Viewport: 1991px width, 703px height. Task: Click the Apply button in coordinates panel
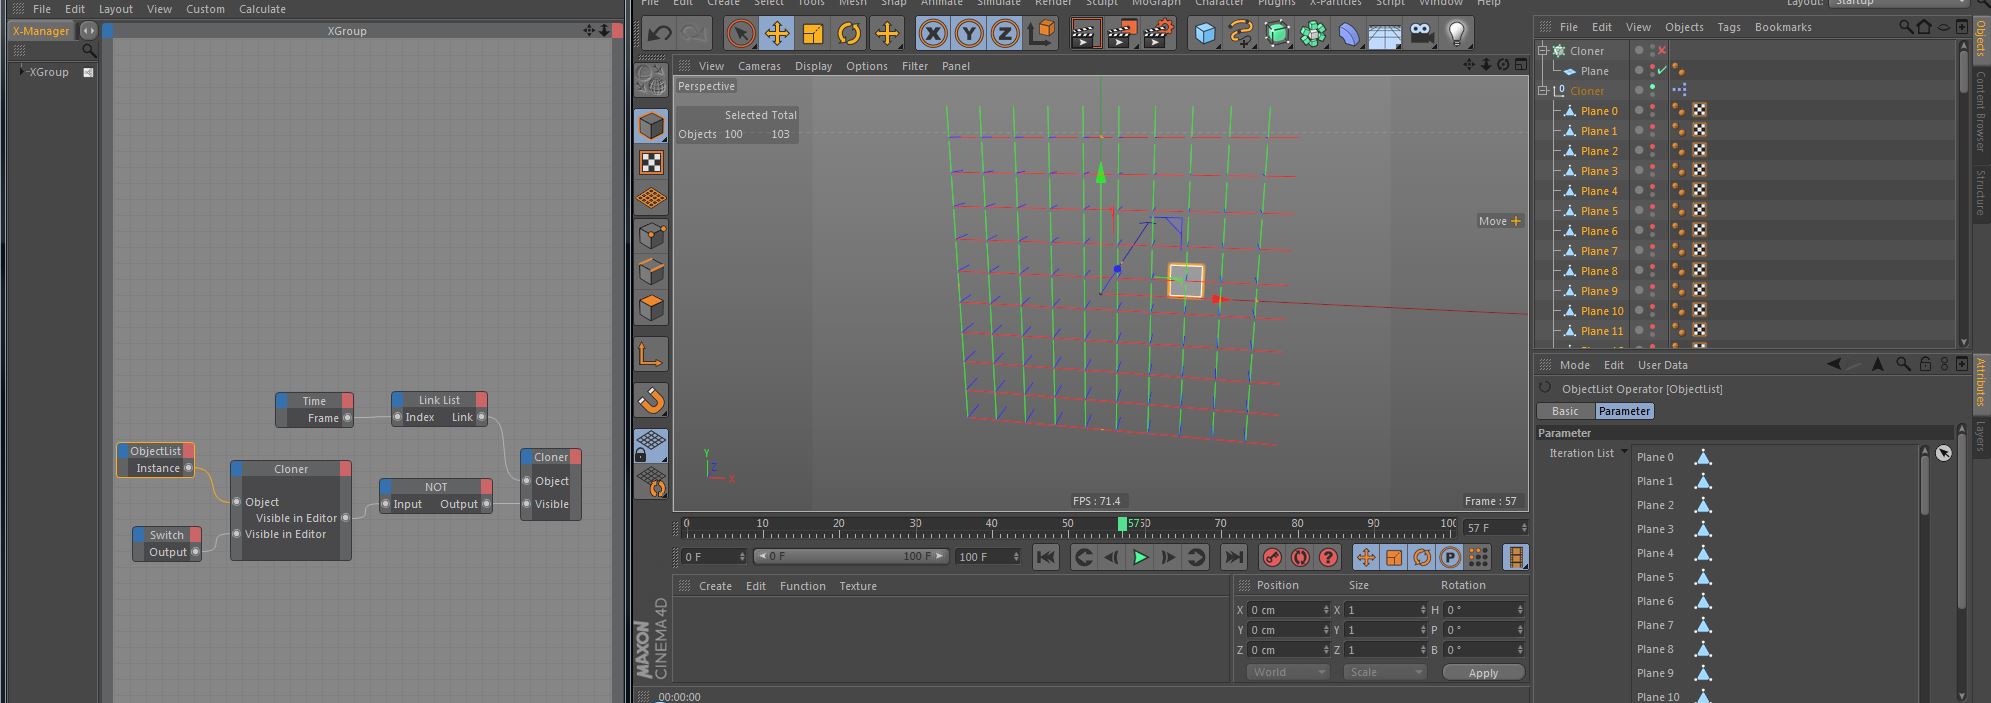click(1483, 673)
